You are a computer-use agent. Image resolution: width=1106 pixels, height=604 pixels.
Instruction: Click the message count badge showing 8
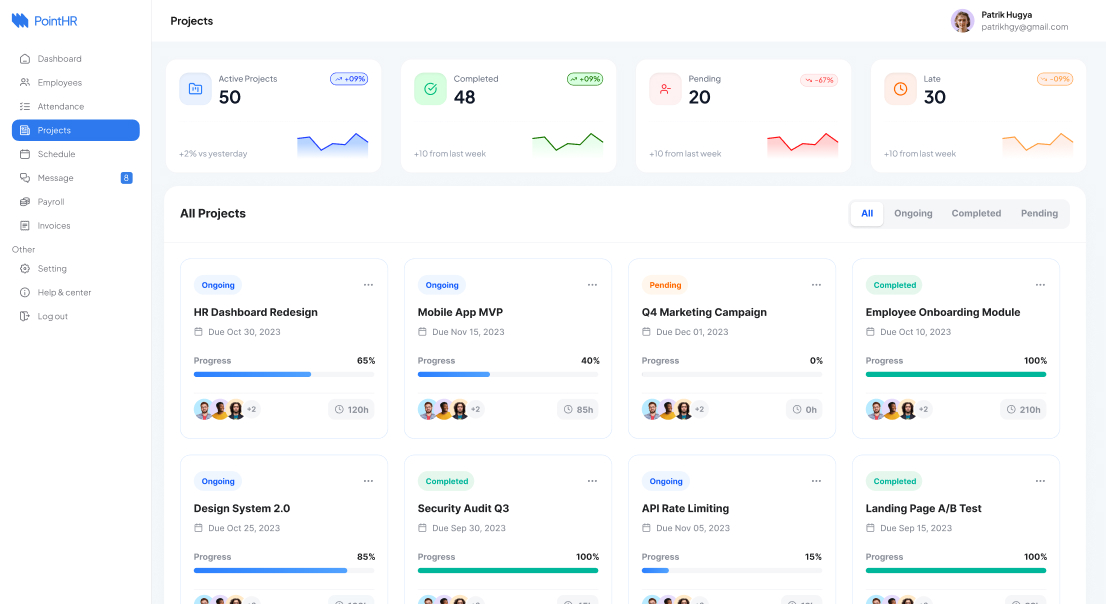[x=126, y=178]
